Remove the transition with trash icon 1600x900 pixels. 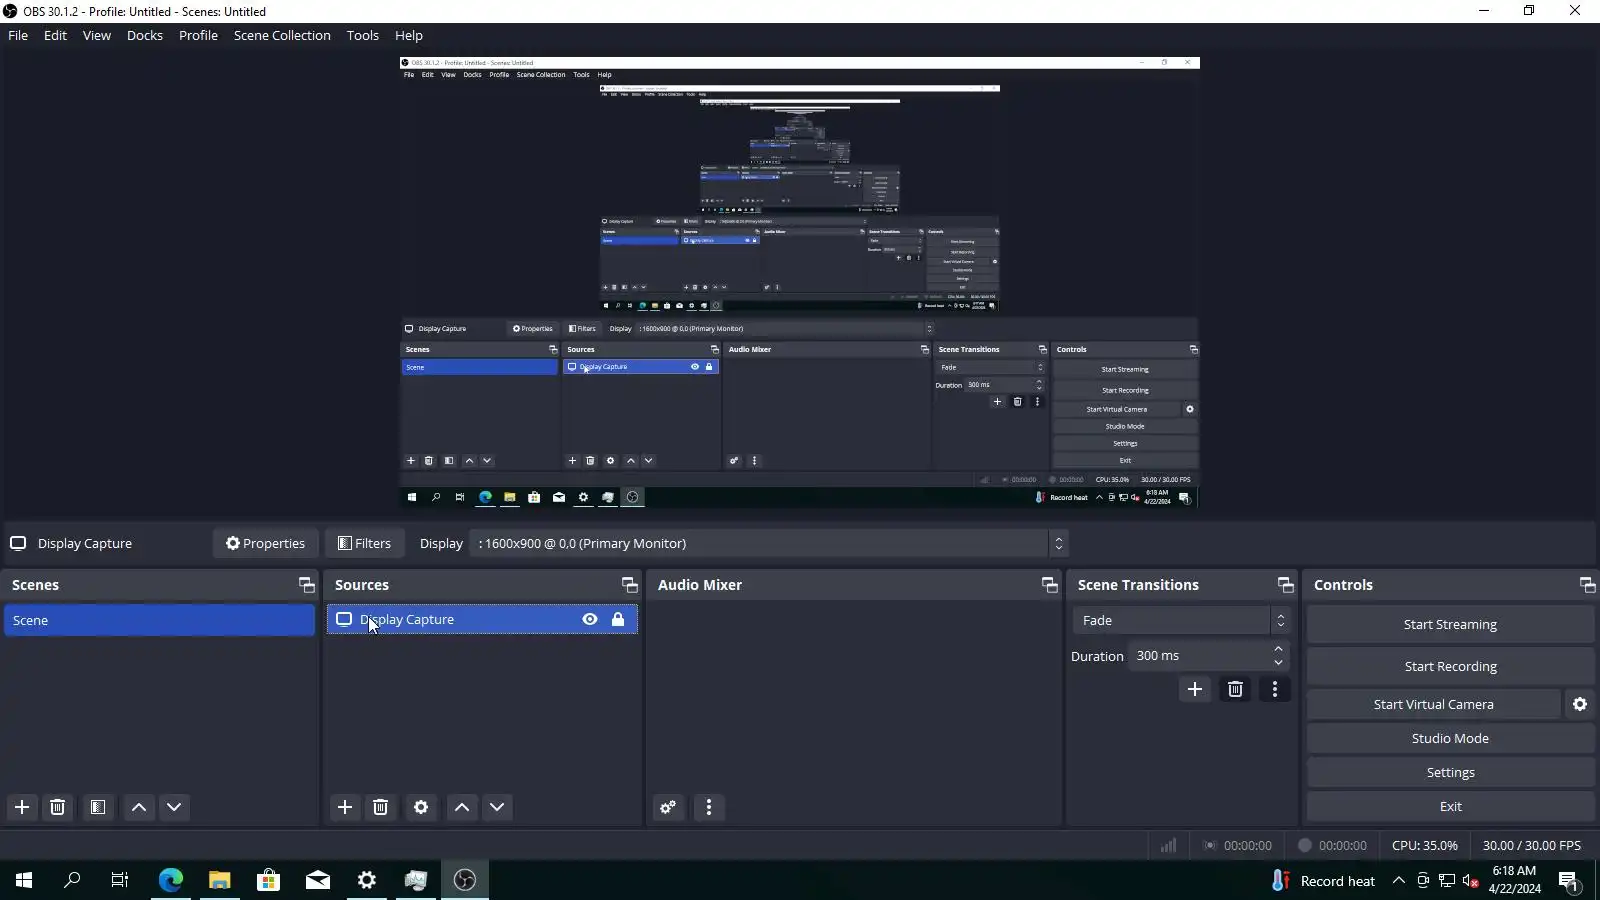(x=1236, y=689)
